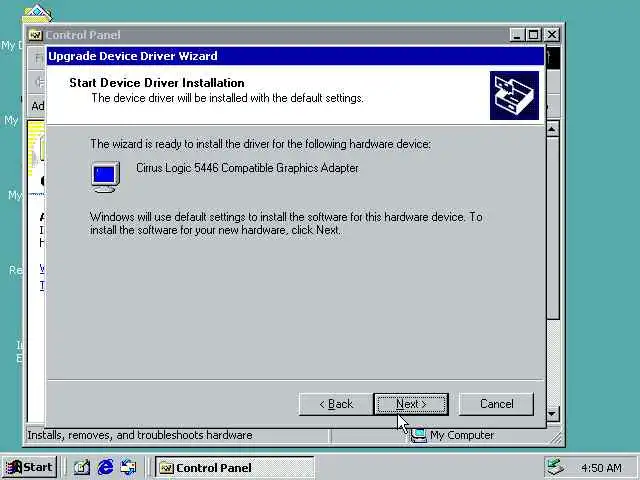
Task: Click the Upgrade Device Driver Wizard title bar
Action: pos(296,56)
